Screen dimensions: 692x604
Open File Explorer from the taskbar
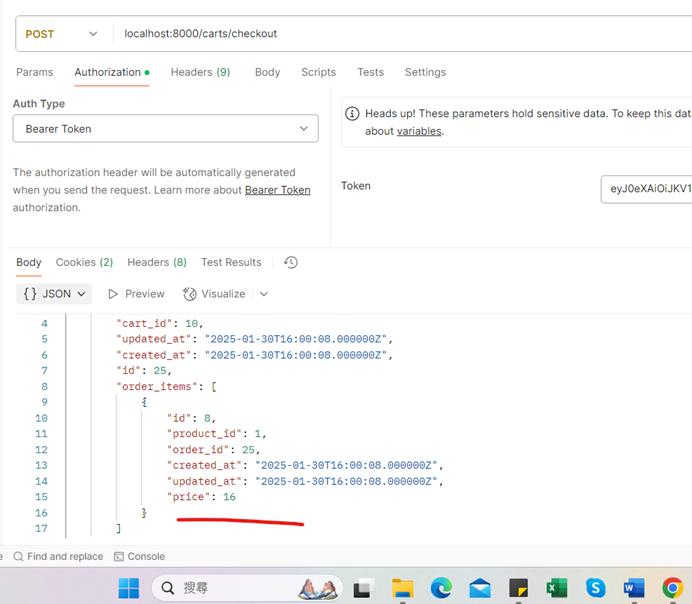click(402, 588)
